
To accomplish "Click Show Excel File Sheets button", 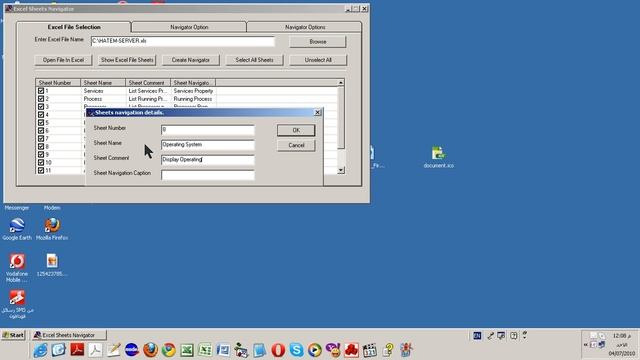I will 127,60.
